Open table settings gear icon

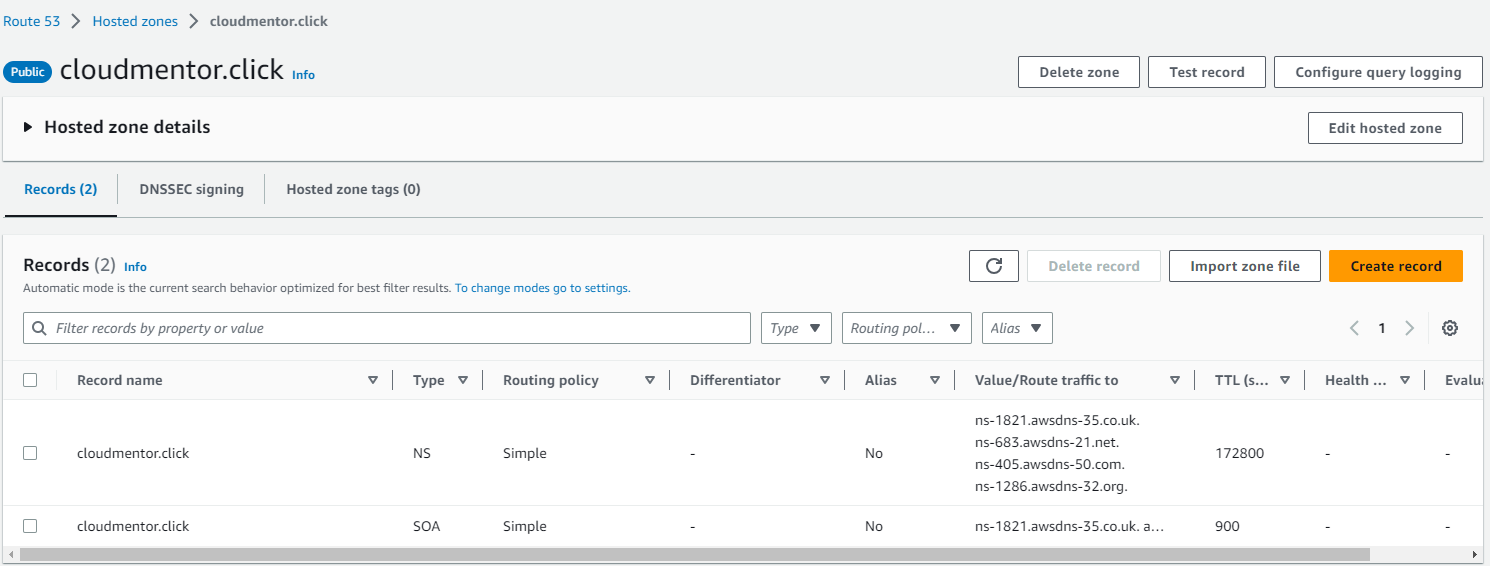coord(1449,328)
